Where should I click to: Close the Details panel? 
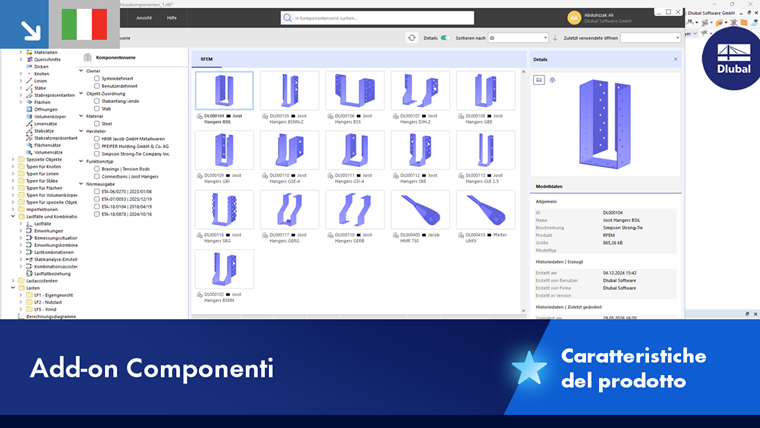tap(675, 59)
